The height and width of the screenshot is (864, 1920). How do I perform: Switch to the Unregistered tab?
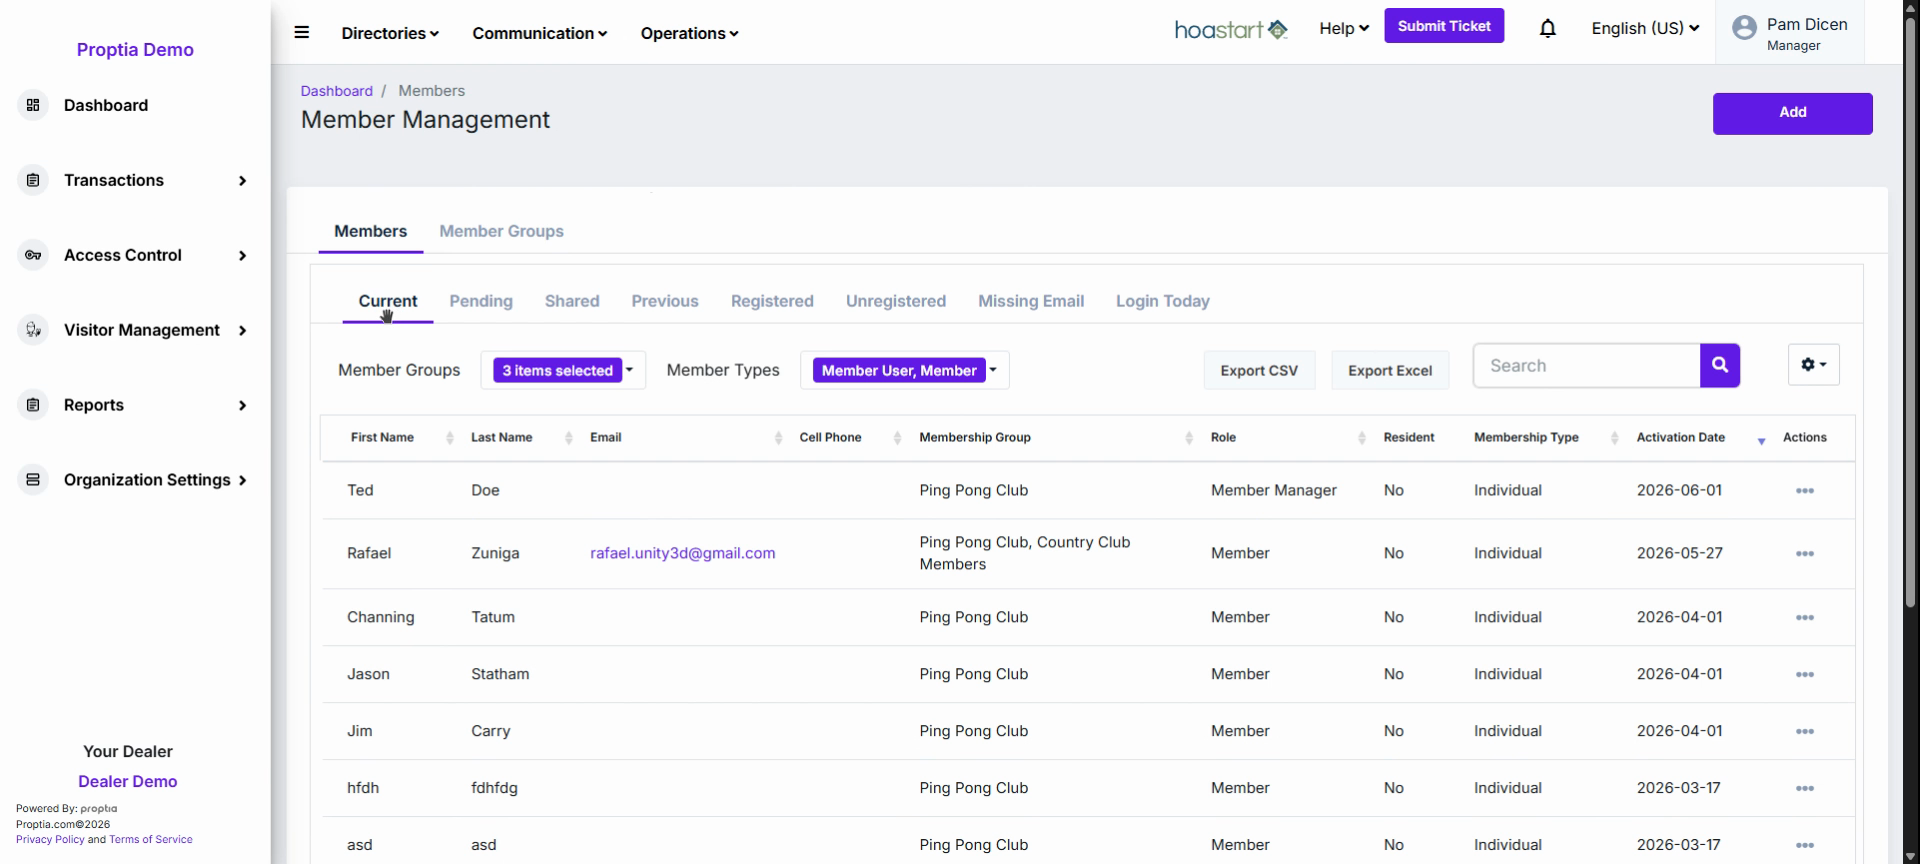click(x=896, y=301)
